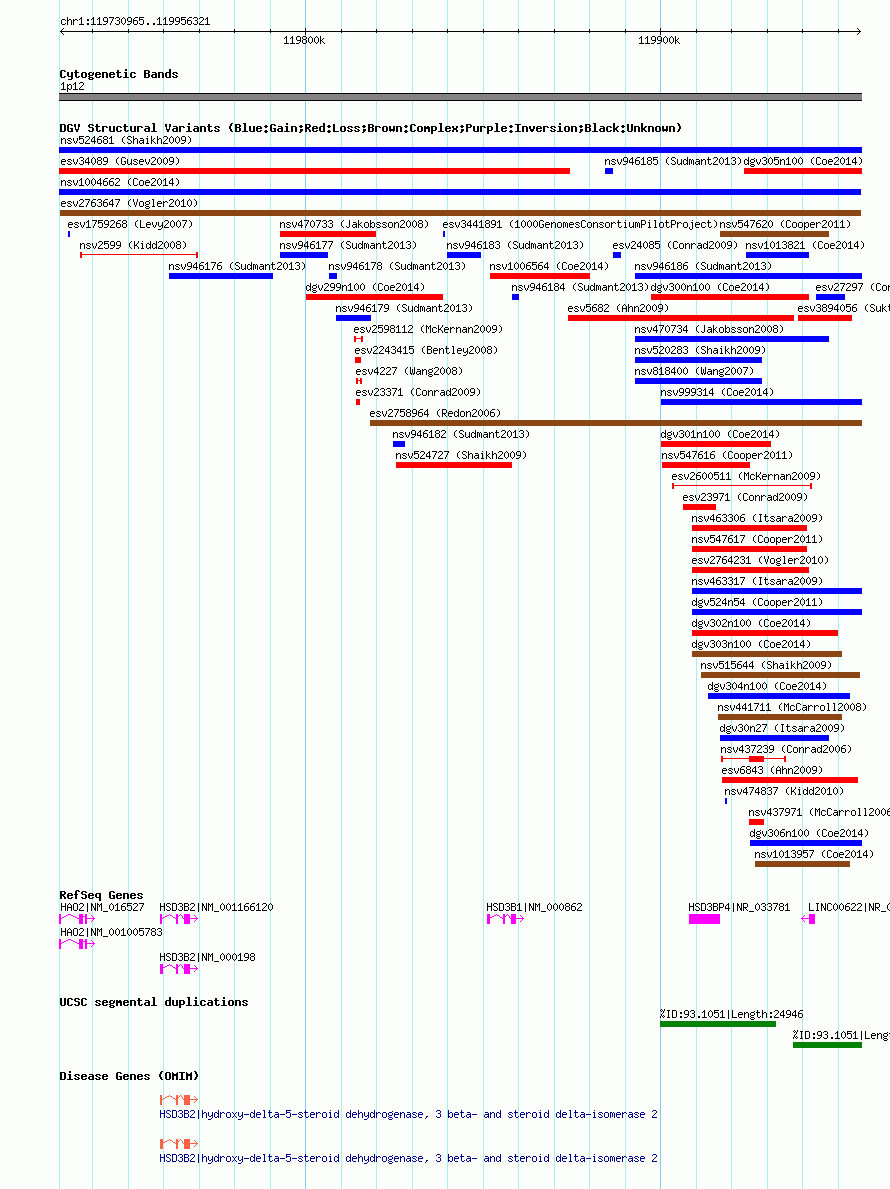The height and width of the screenshot is (1189, 890).
Task: Click the HSD3B2 NM_000198 gene glyph
Action: pyautogui.click(x=179, y=969)
